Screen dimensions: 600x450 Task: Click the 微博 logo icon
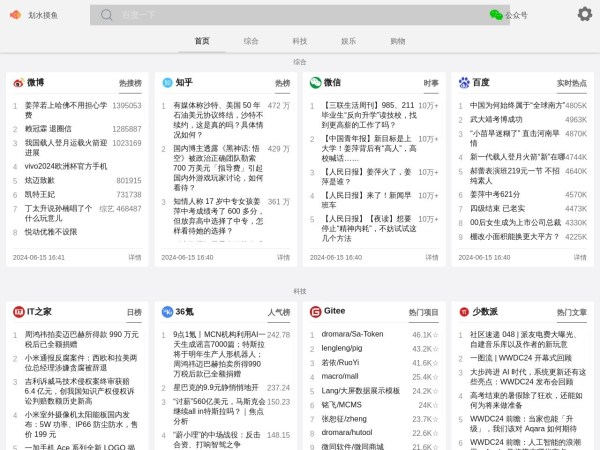tap(18, 83)
